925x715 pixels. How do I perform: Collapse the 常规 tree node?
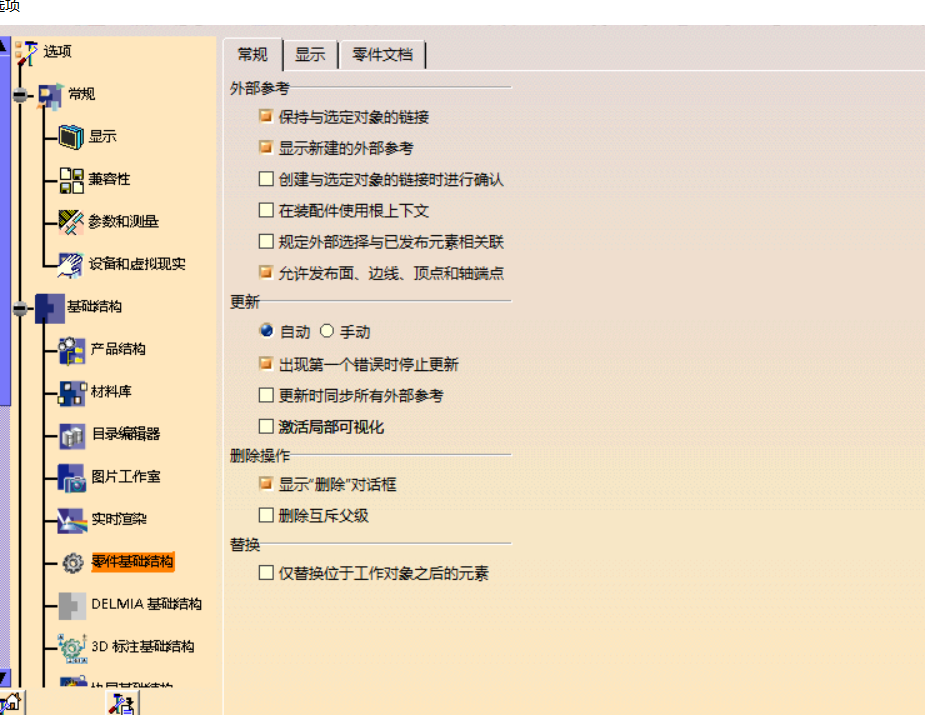click(21, 96)
